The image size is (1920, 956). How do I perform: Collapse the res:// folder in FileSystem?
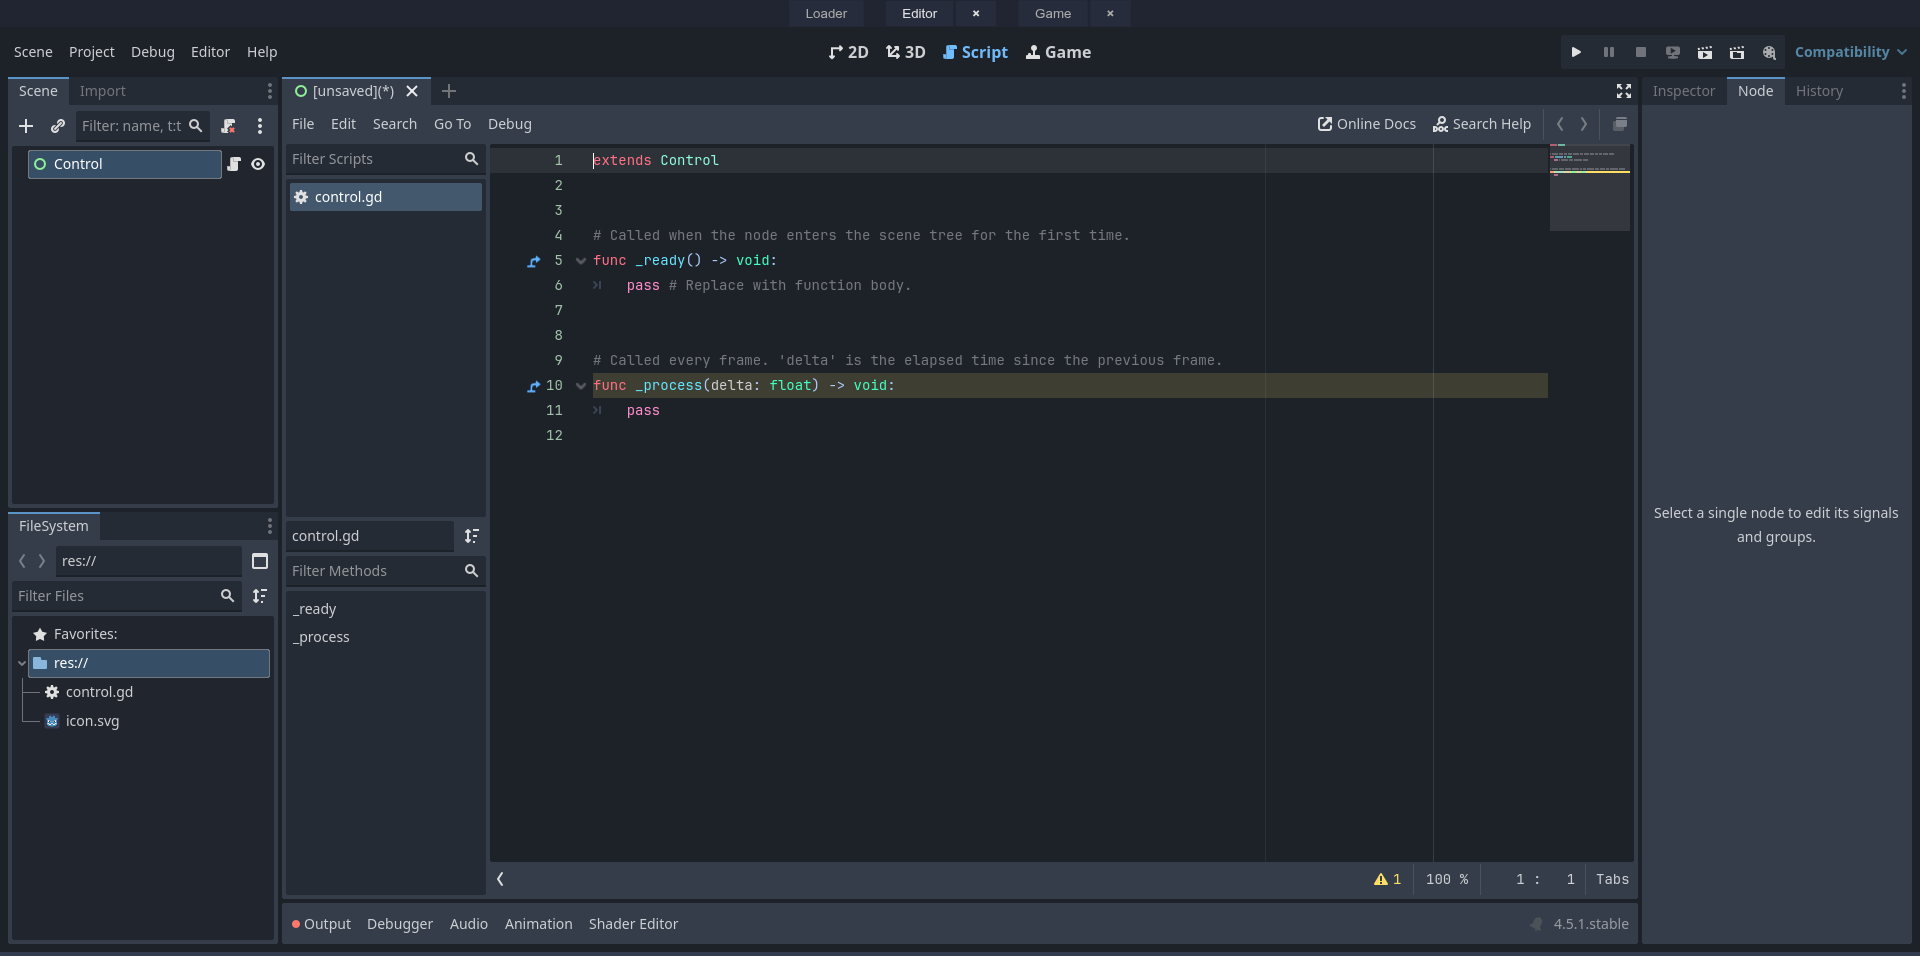click(x=21, y=663)
